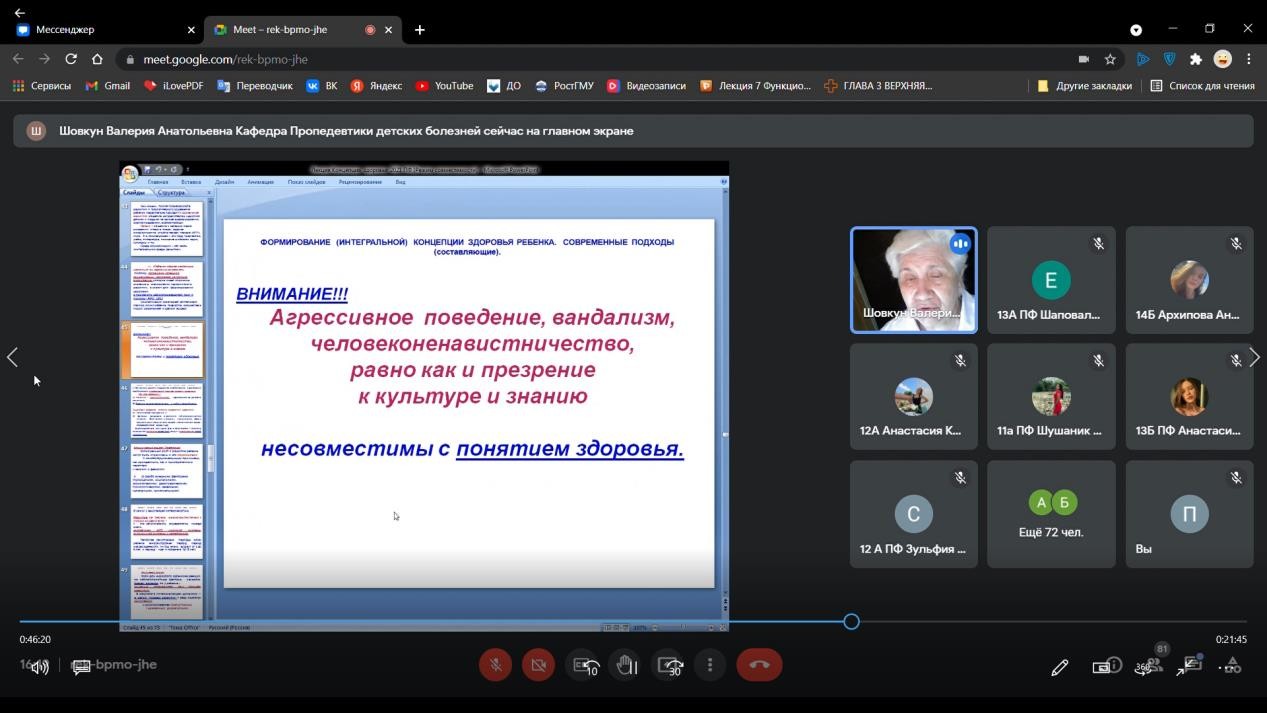Open the Extensions puzzle icon

(x=1195, y=59)
